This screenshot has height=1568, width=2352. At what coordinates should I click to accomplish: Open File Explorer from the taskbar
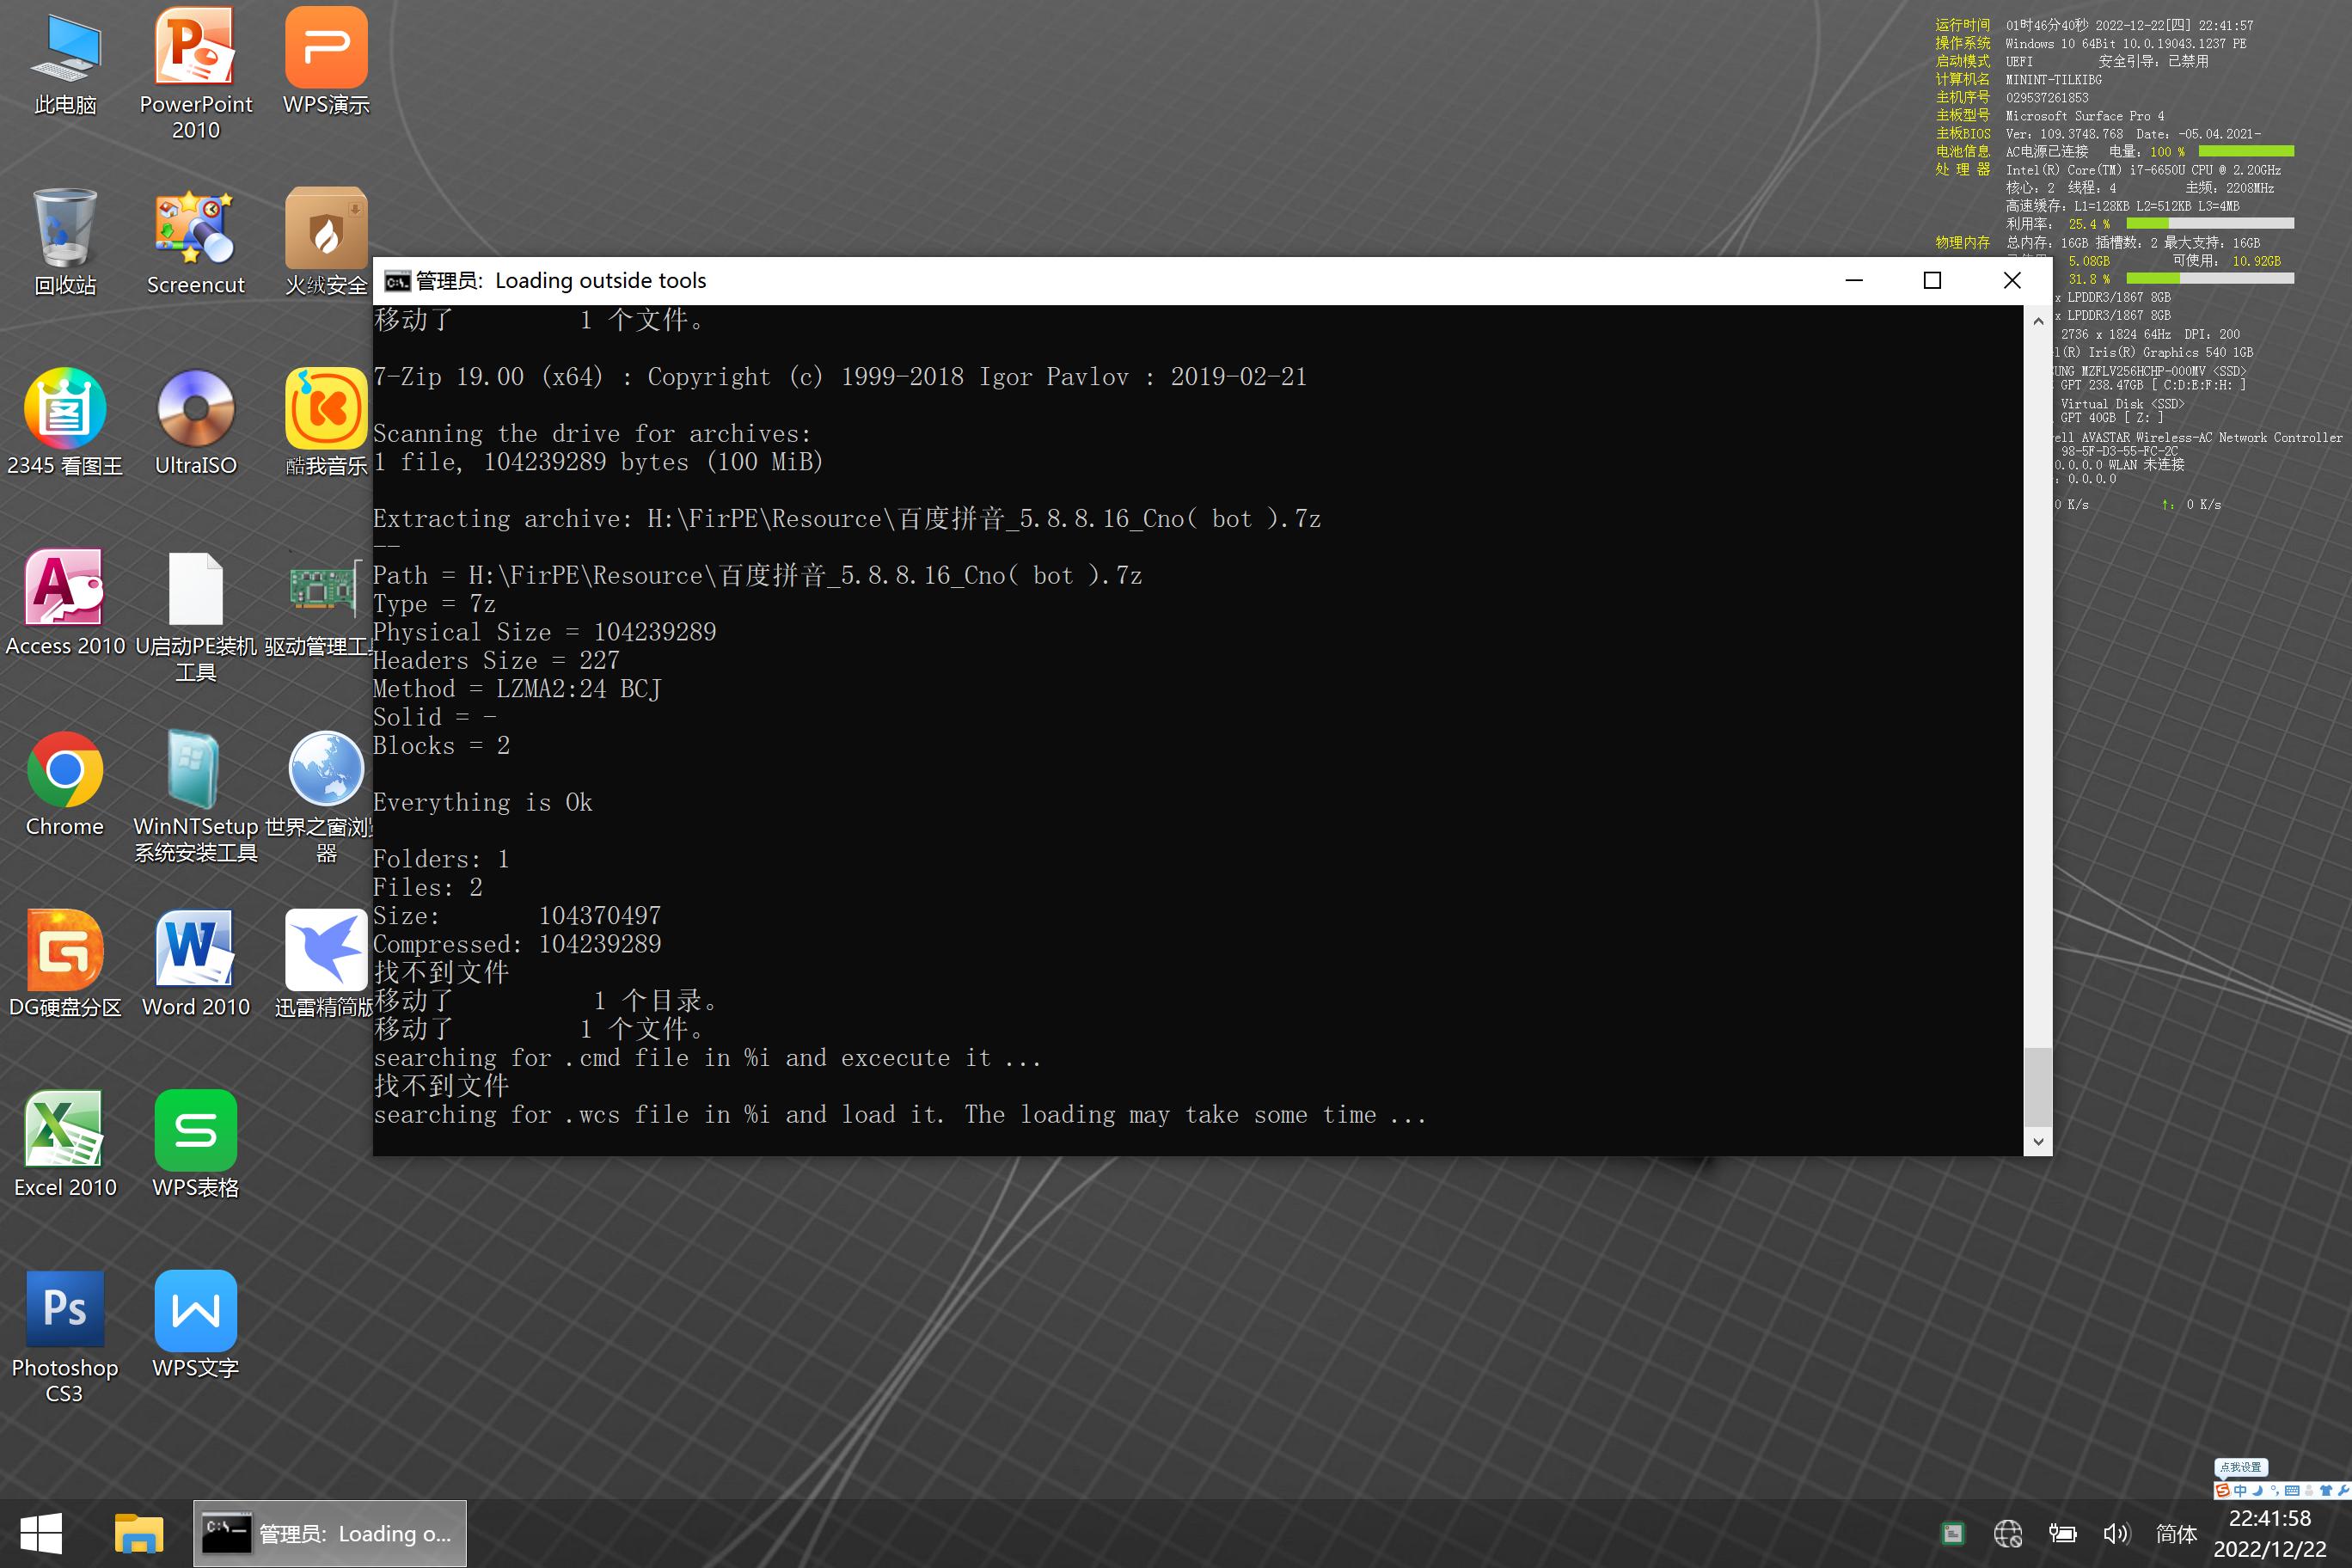click(x=138, y=1533)
